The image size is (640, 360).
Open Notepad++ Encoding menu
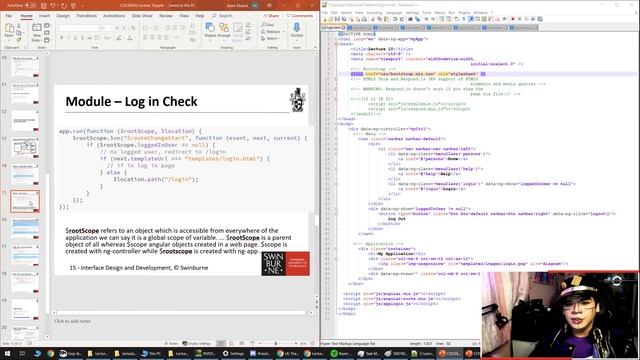pos(374,13)
